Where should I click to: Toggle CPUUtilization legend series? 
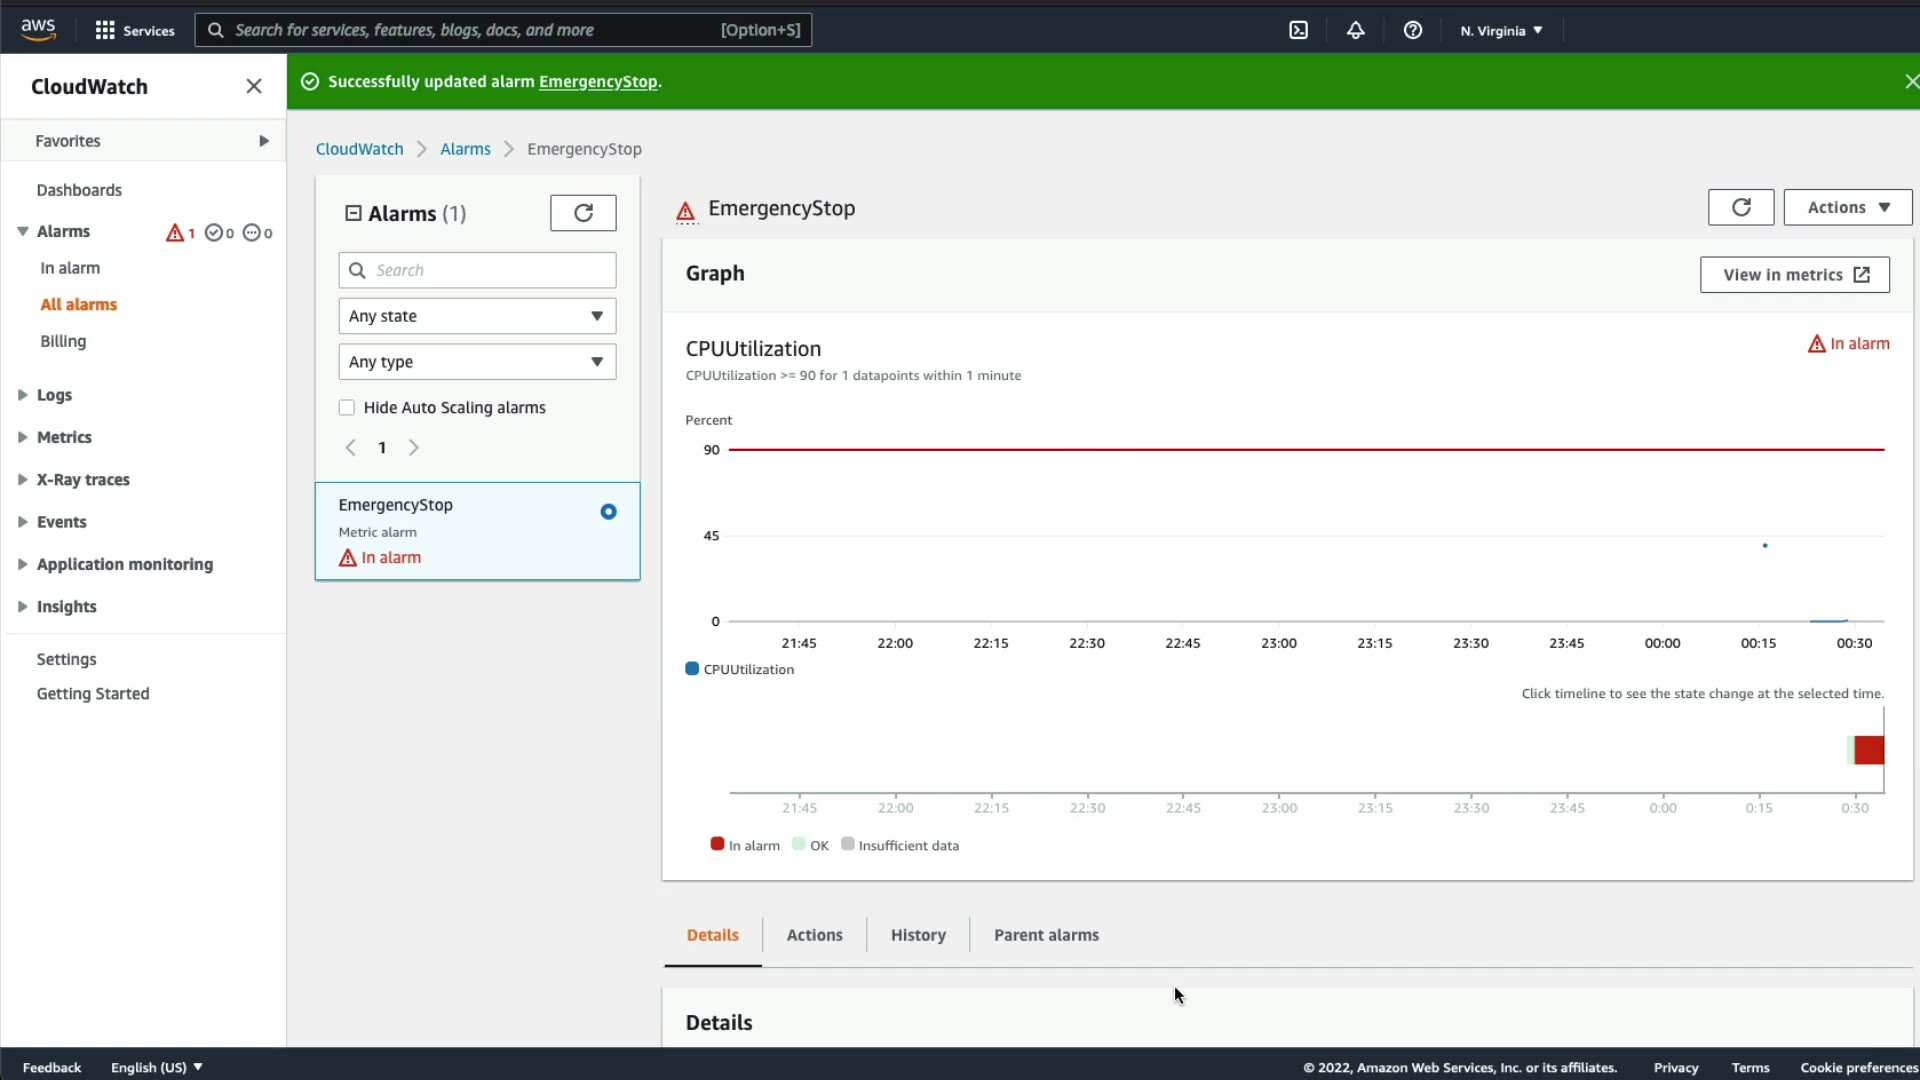tap(740, 669)
